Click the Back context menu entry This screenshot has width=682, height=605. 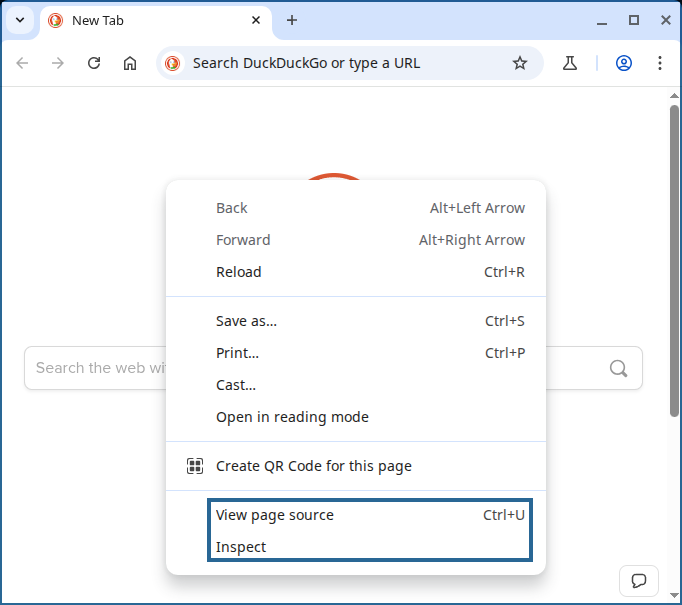pyautogui.click(x=355, y=208)
